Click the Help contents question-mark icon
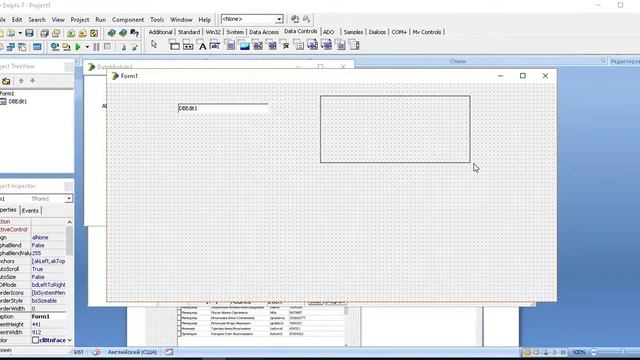 pos(134,33)
